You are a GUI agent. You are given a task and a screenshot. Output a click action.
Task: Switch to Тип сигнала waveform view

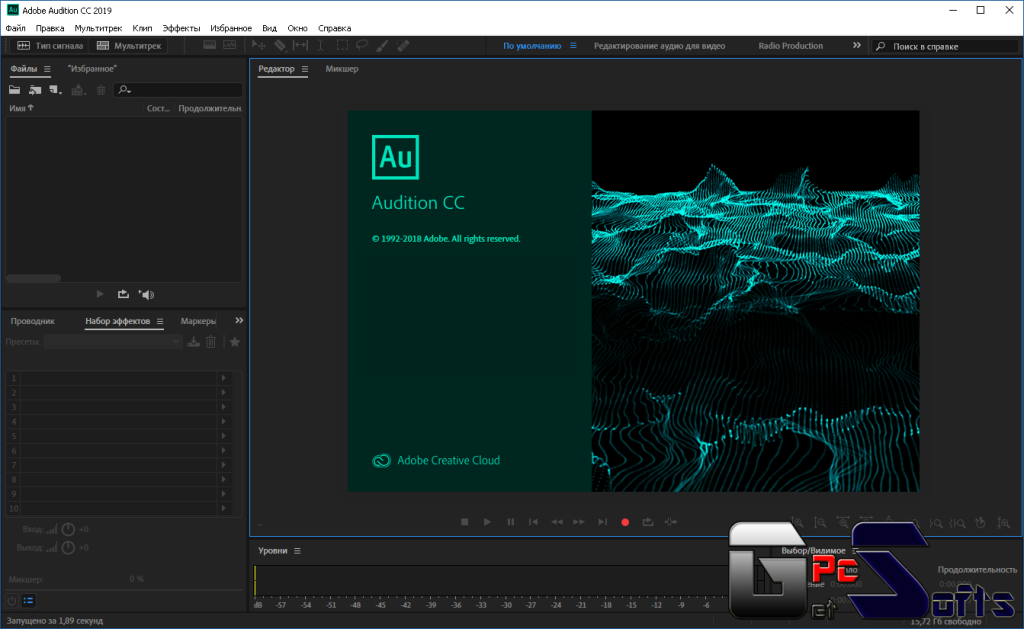tap(50, 46)
